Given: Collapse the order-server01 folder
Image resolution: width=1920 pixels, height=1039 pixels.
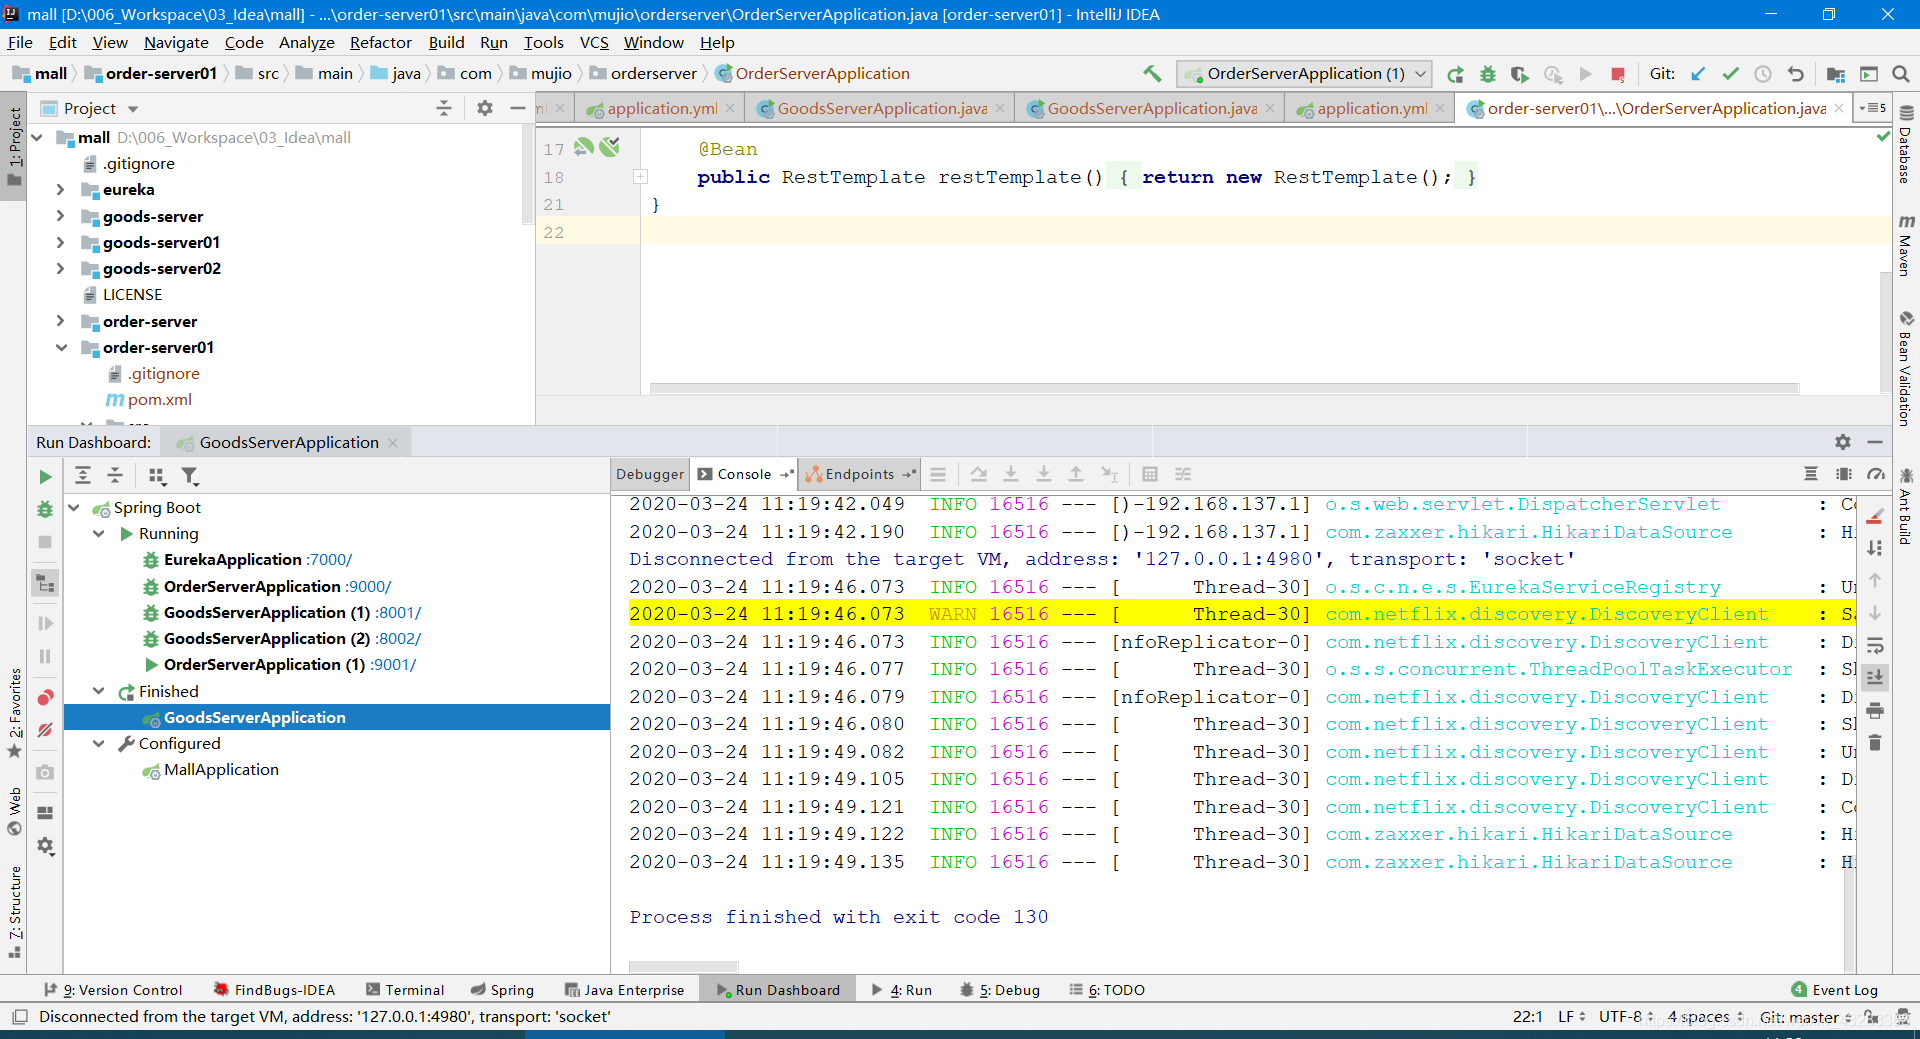Looking at the screenshot, I should click(60, 347).
